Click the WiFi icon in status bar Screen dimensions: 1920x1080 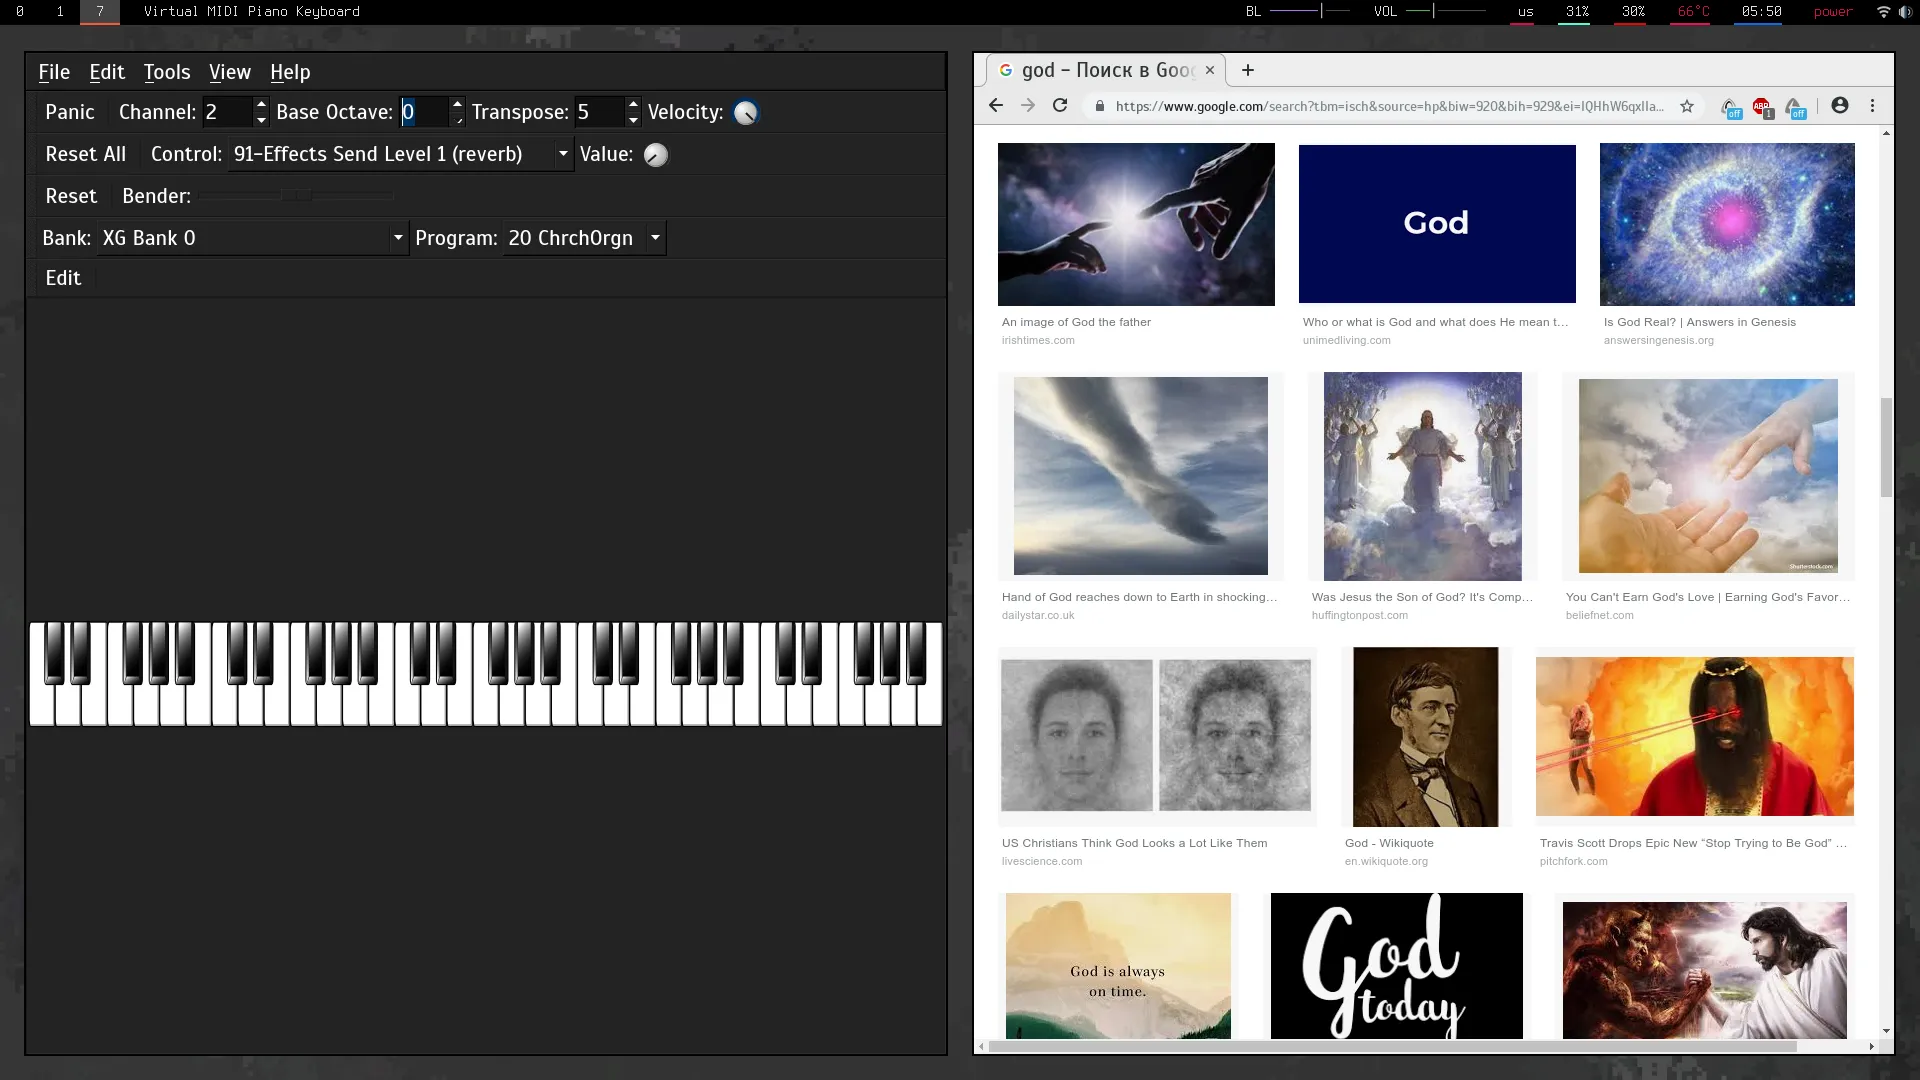(1883, 12)
